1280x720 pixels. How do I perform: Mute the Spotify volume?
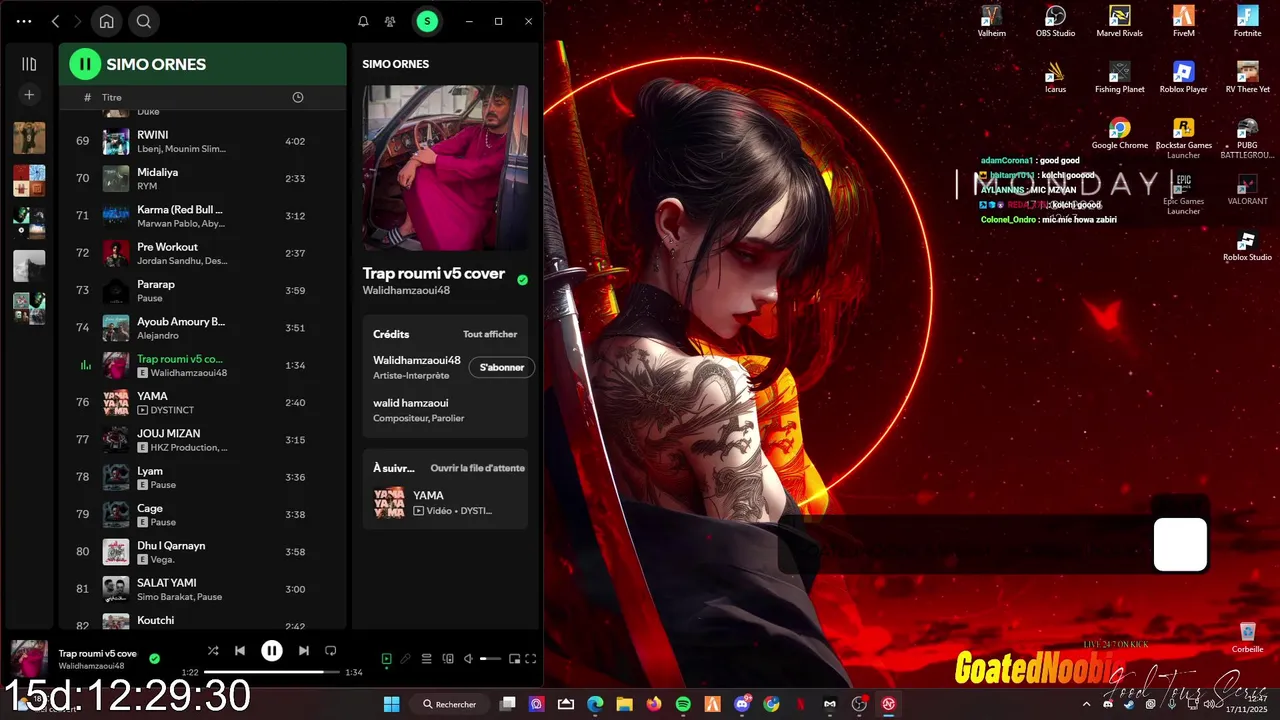click(x=467, y=659)
